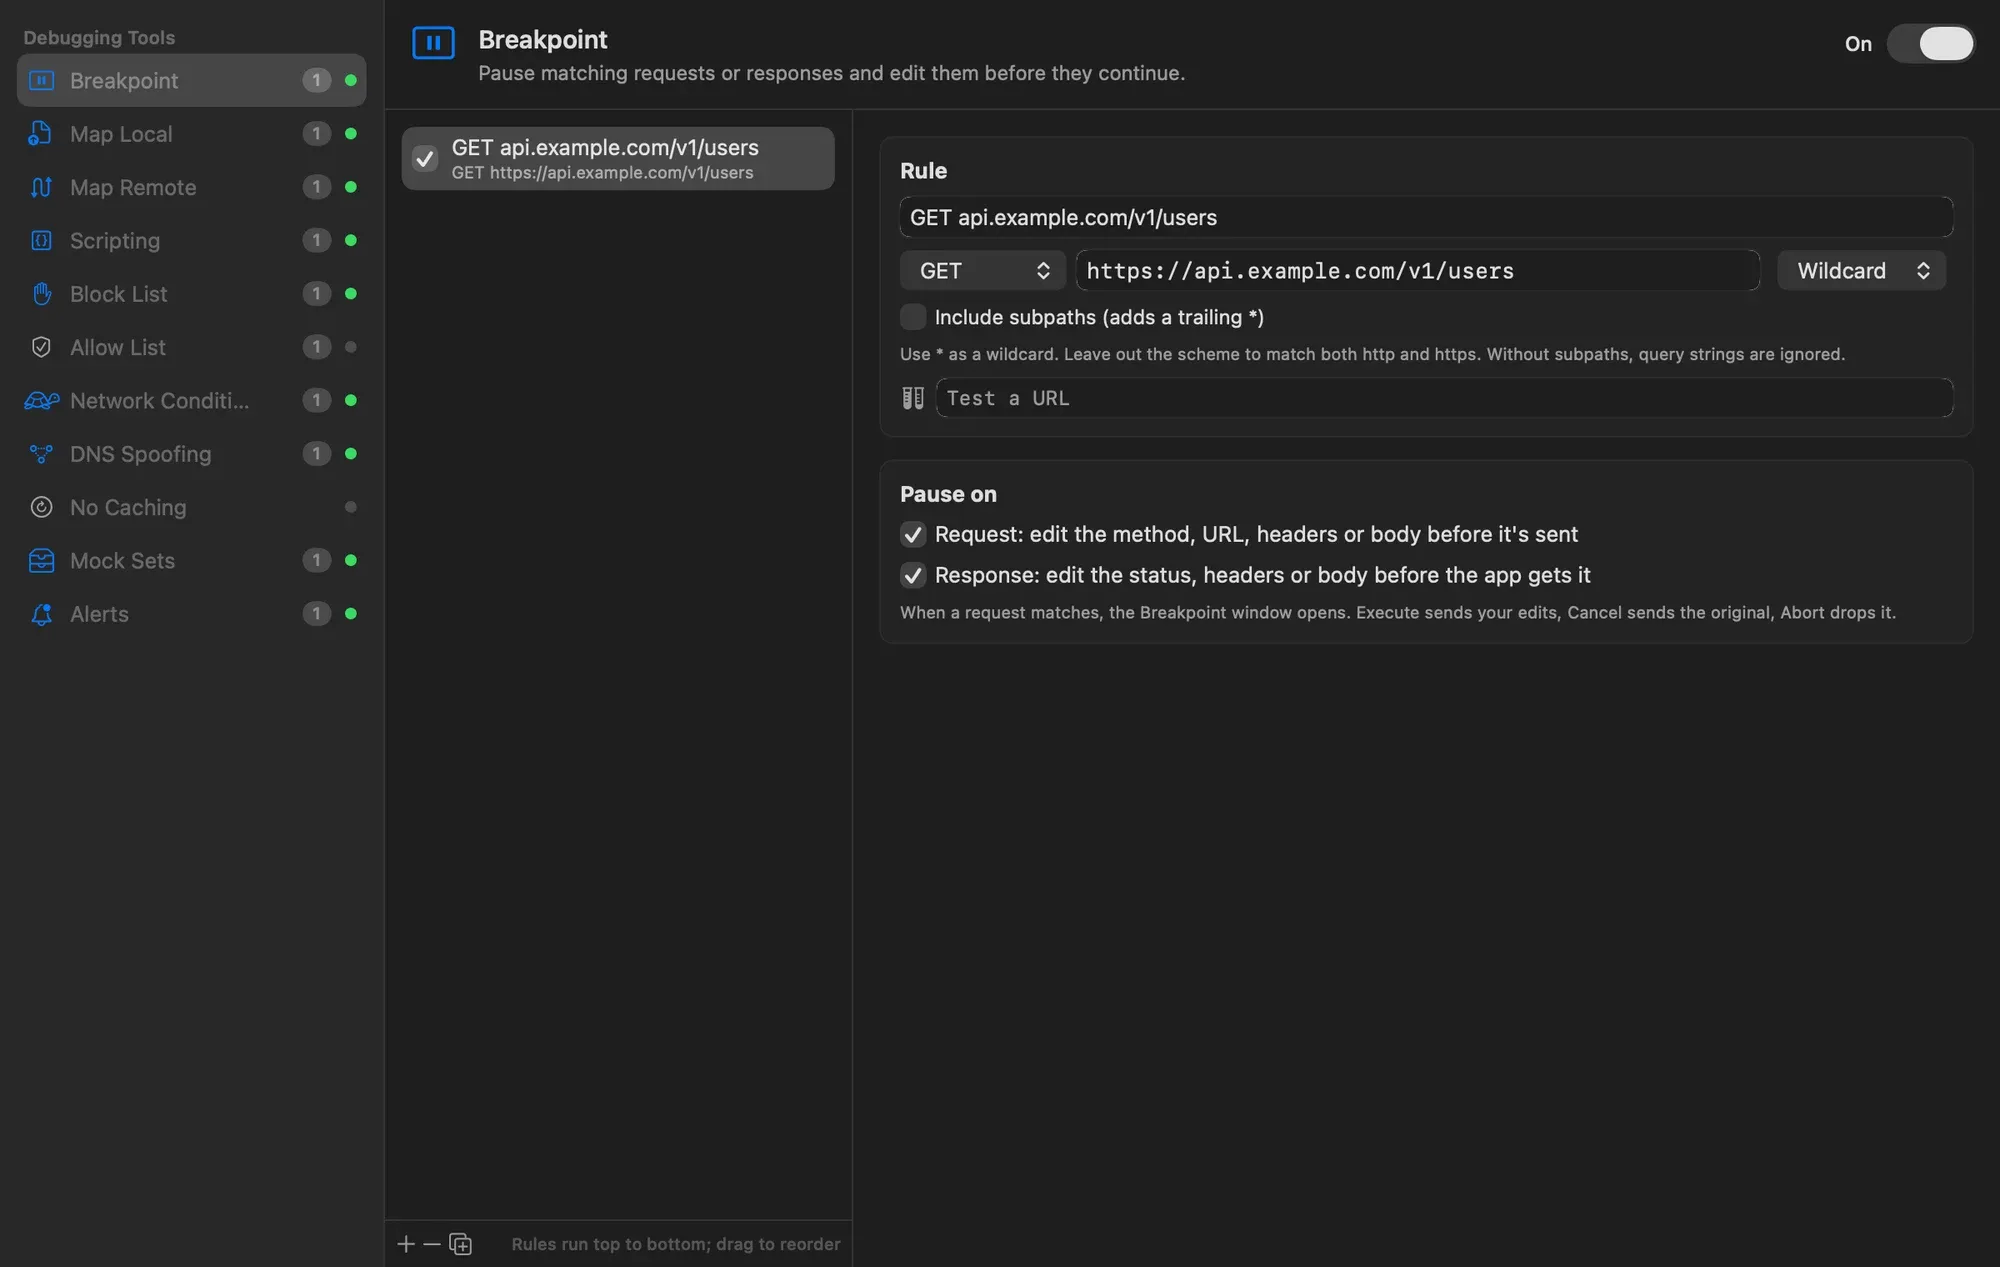
Task: Click 'Request: edit the method, URL' label
Action: tap(1256, 534)
